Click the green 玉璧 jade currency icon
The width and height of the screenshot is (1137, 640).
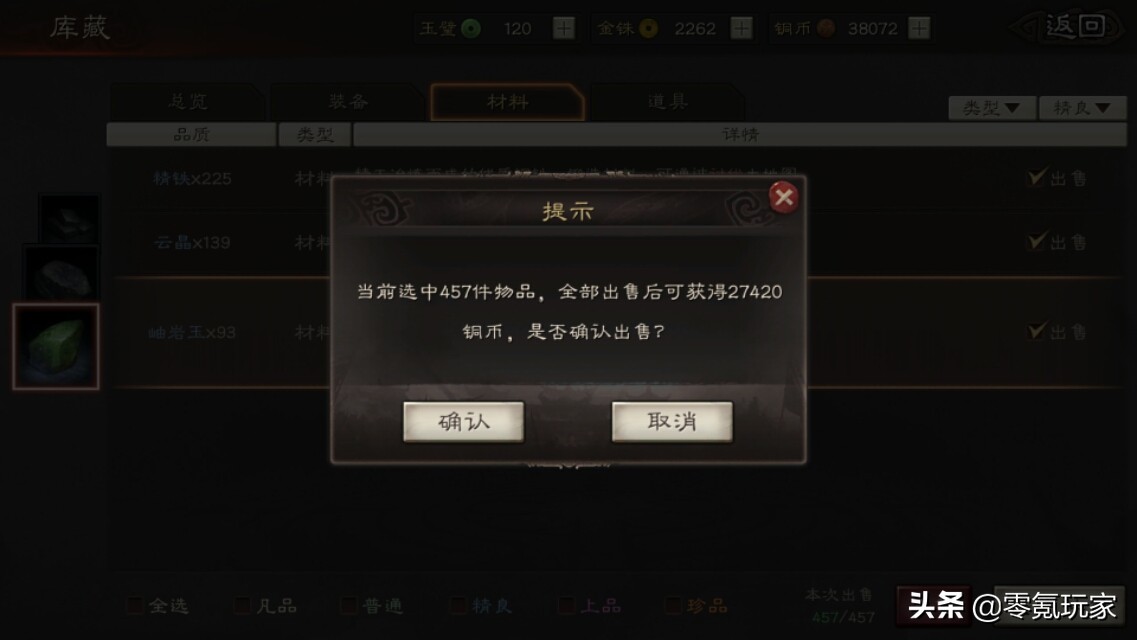point(471,28)
